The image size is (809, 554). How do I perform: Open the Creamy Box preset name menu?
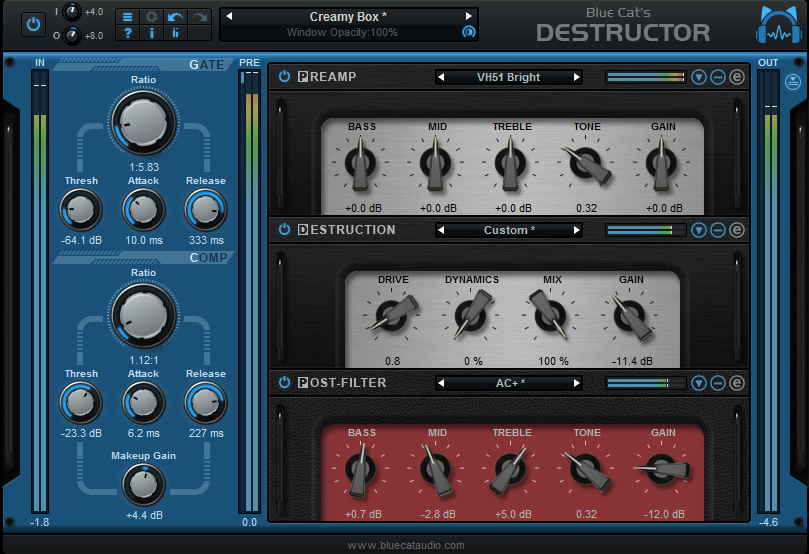pos(348,17)
